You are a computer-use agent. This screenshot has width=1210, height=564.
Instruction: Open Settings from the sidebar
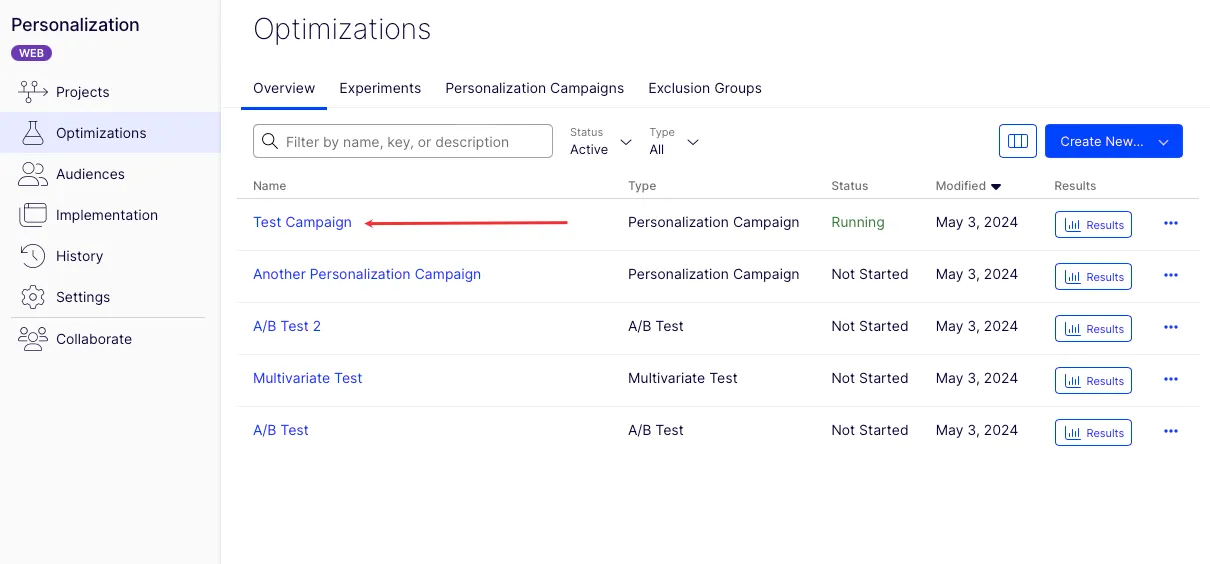[64, 297]
